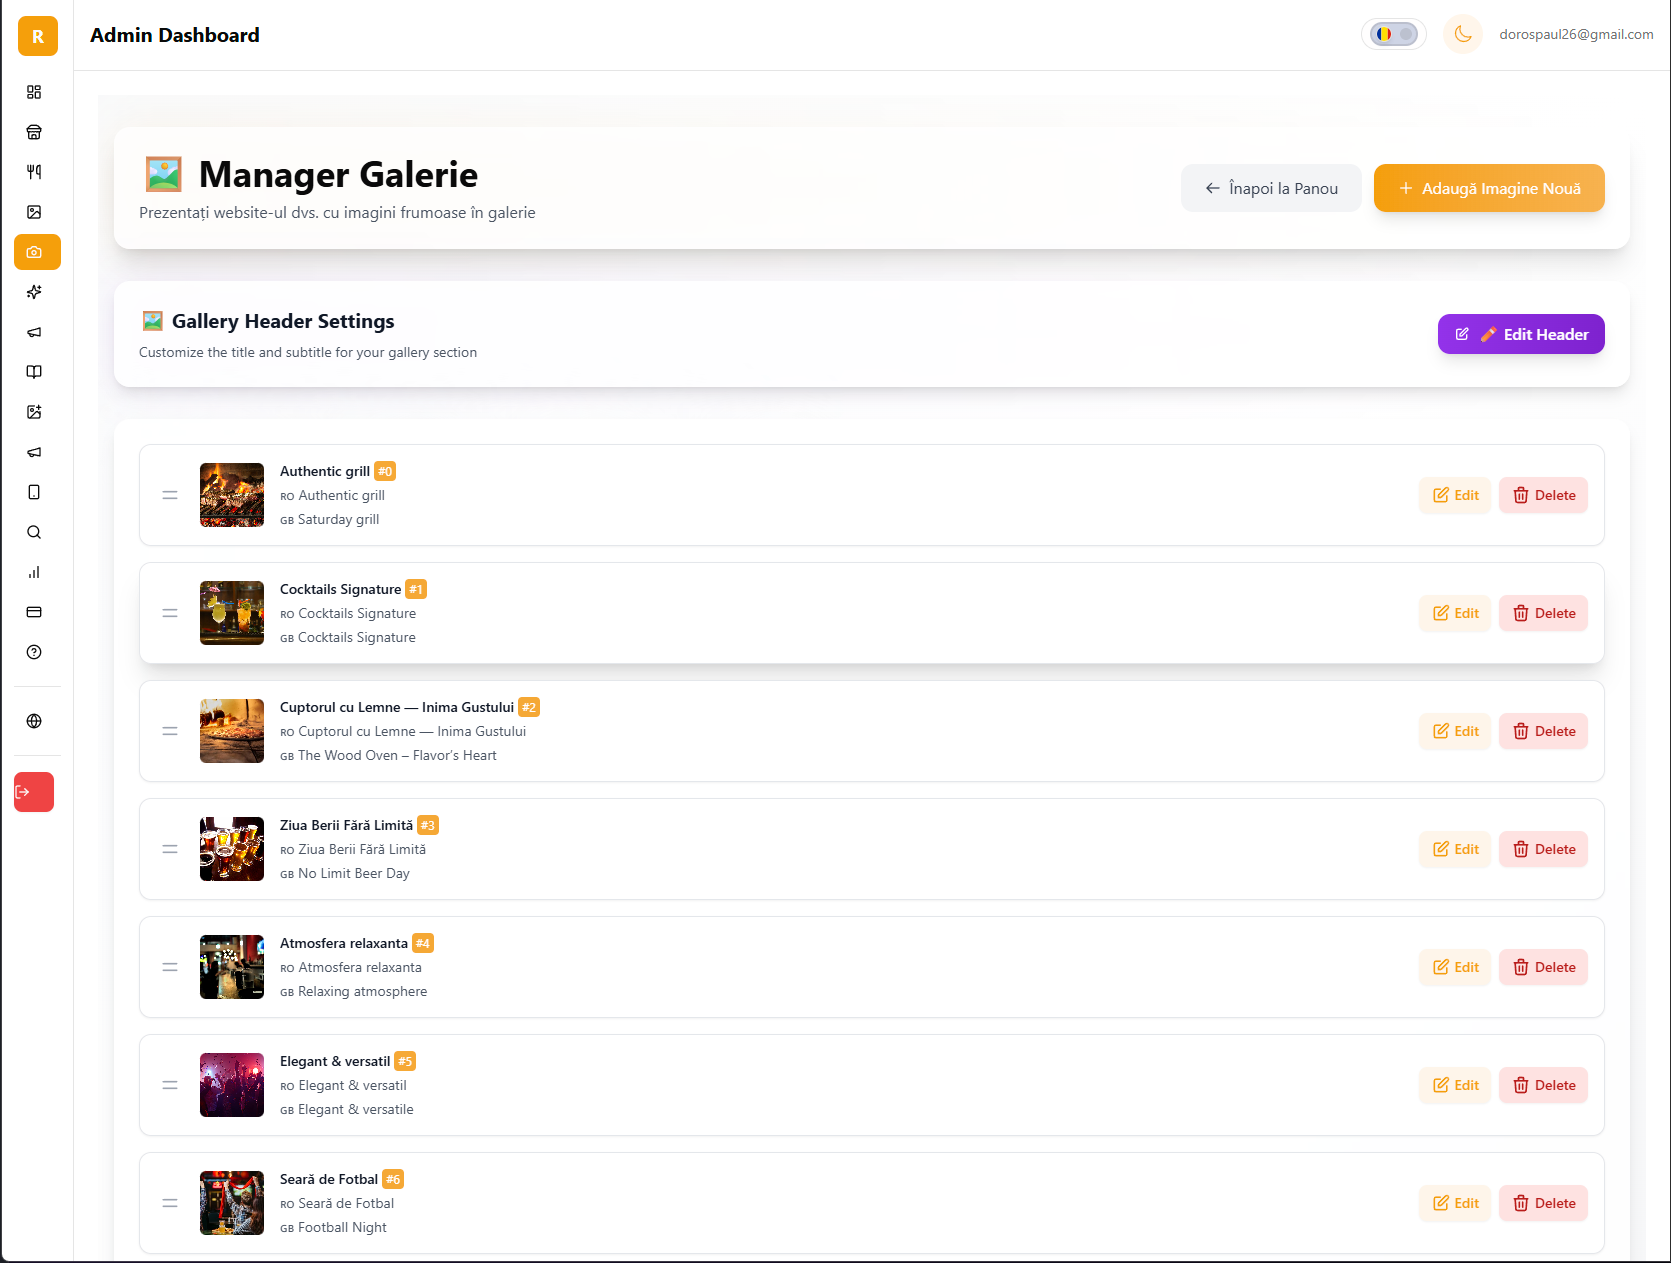Click the credit card icon in sidebar
Image resolution: width=1671 pixels, height=1263 pixels.
[x=34, y=612]
